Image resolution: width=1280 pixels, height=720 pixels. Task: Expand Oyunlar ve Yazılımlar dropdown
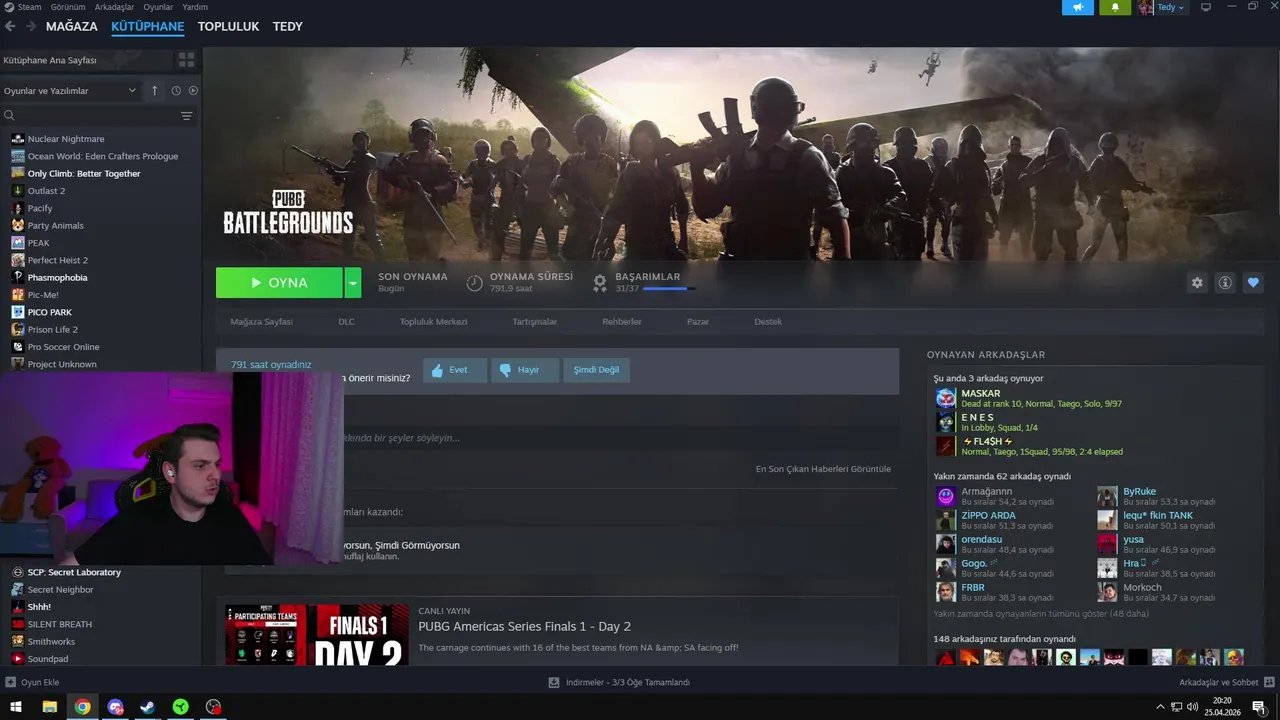[70, 90]
